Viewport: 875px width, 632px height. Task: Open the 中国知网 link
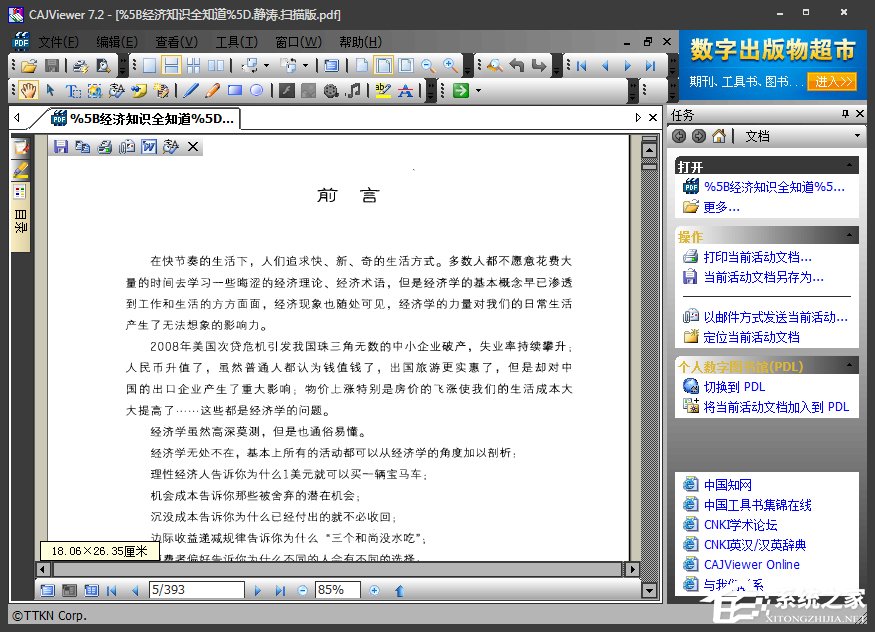coord(727,484)
